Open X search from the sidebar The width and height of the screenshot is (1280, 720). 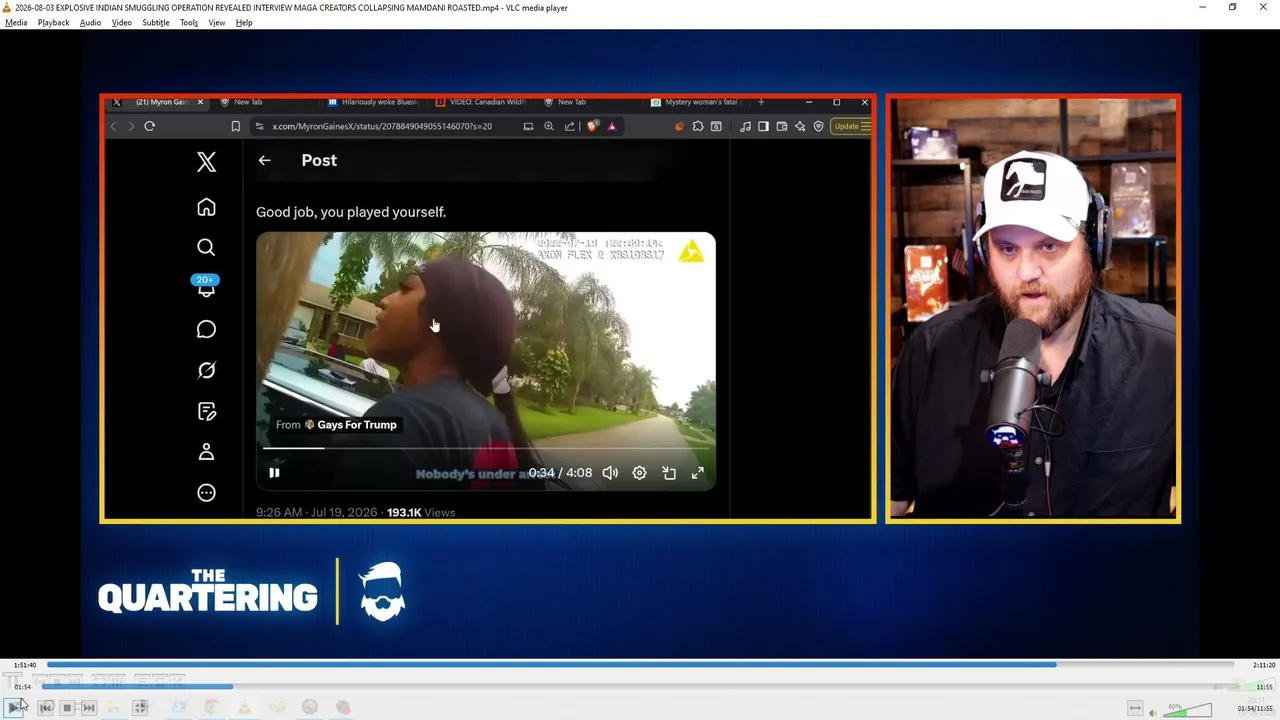pos(206,247)
